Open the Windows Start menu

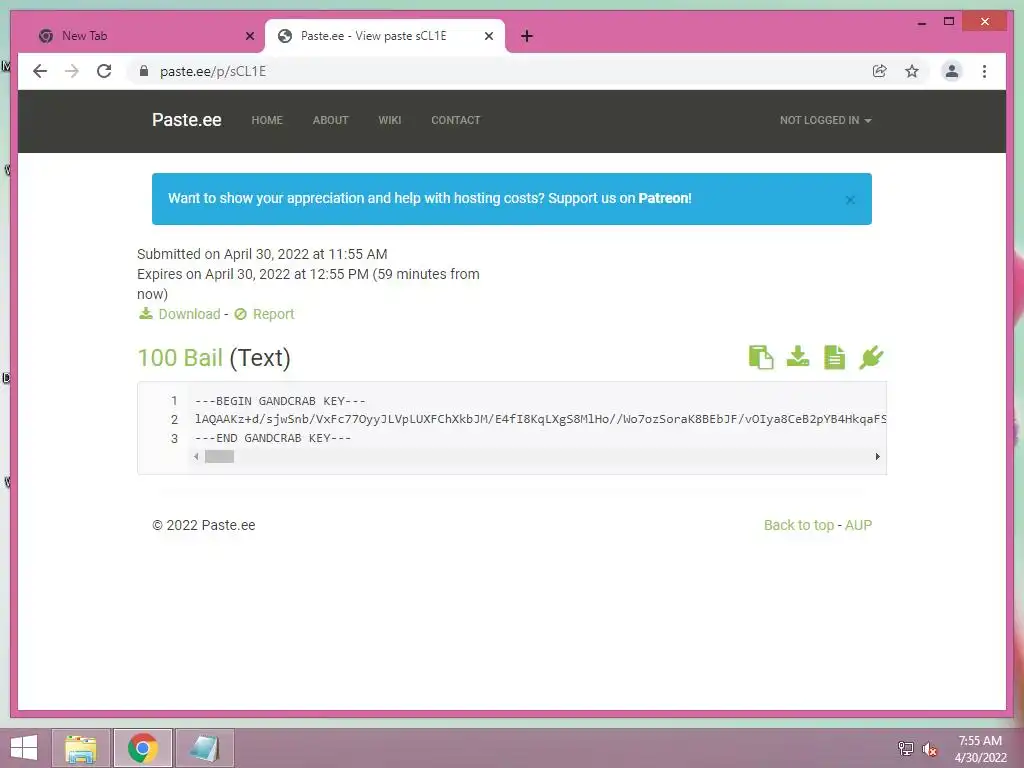pos(24,748)
